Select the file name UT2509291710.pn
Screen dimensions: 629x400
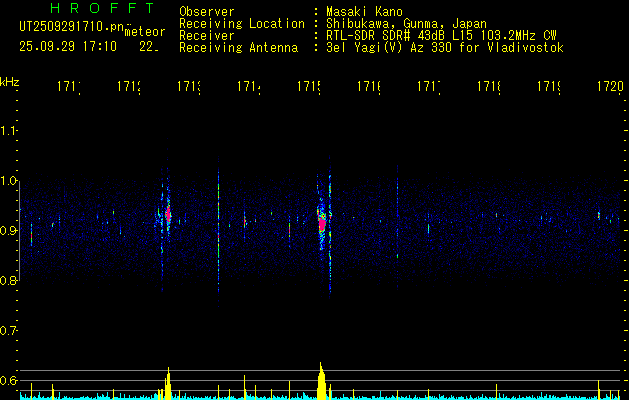[x=72, y=27]
